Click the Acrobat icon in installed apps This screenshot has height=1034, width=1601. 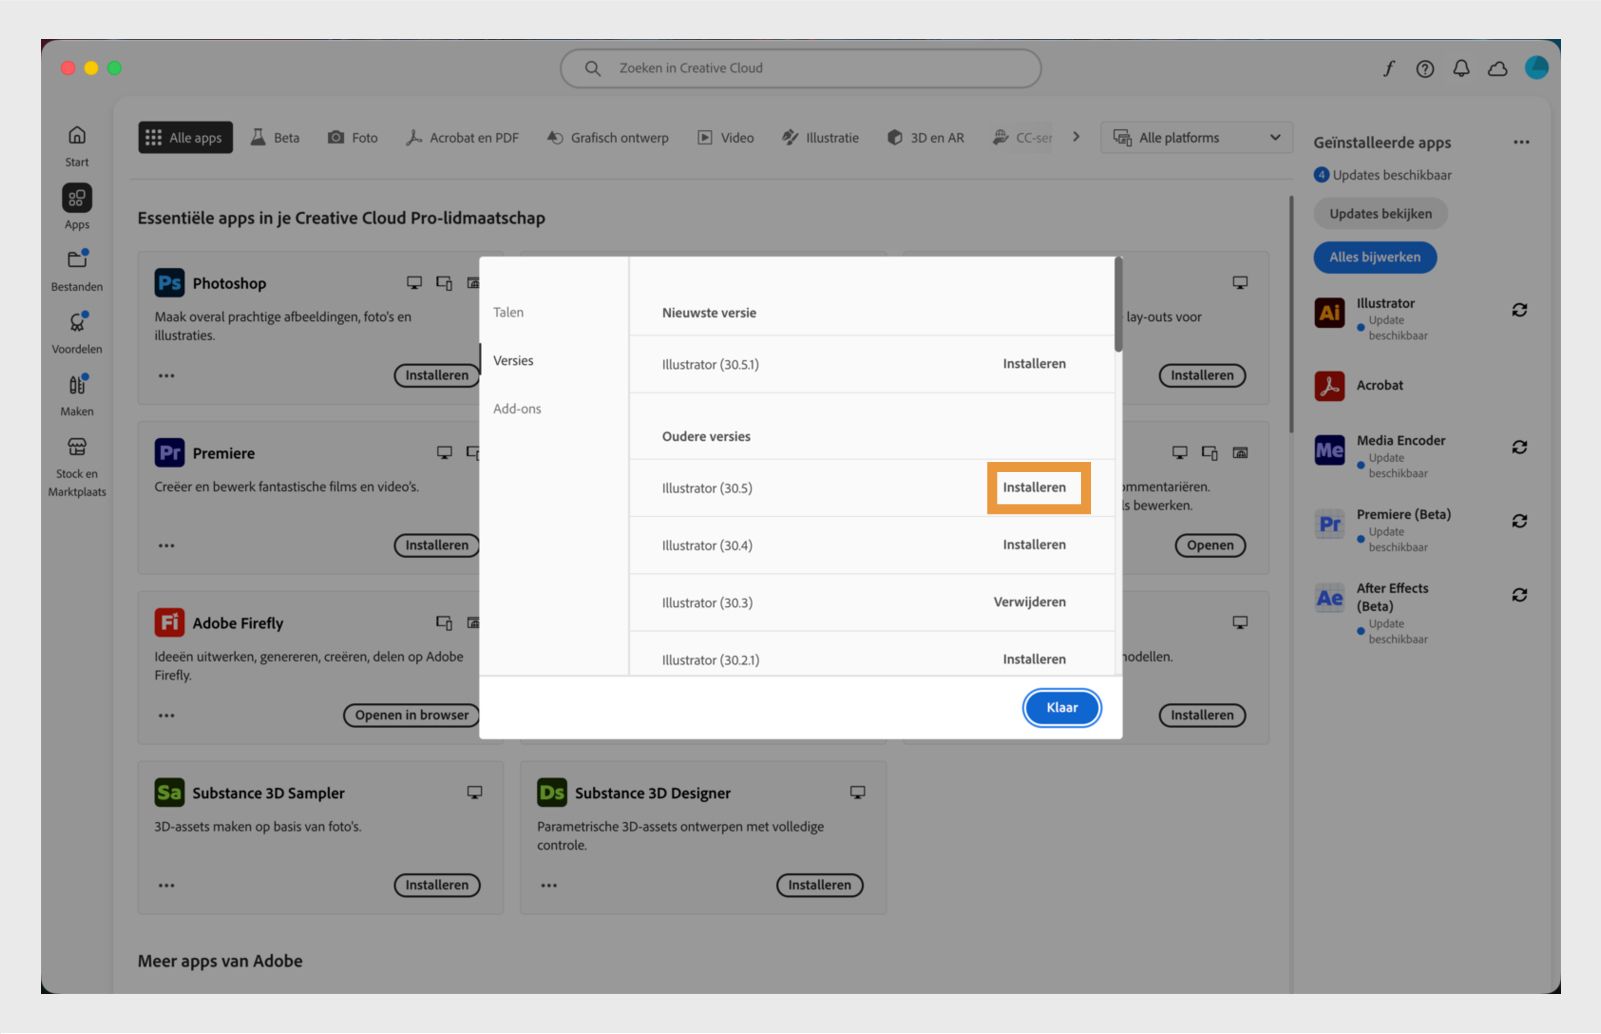(x=1329, y=385)
